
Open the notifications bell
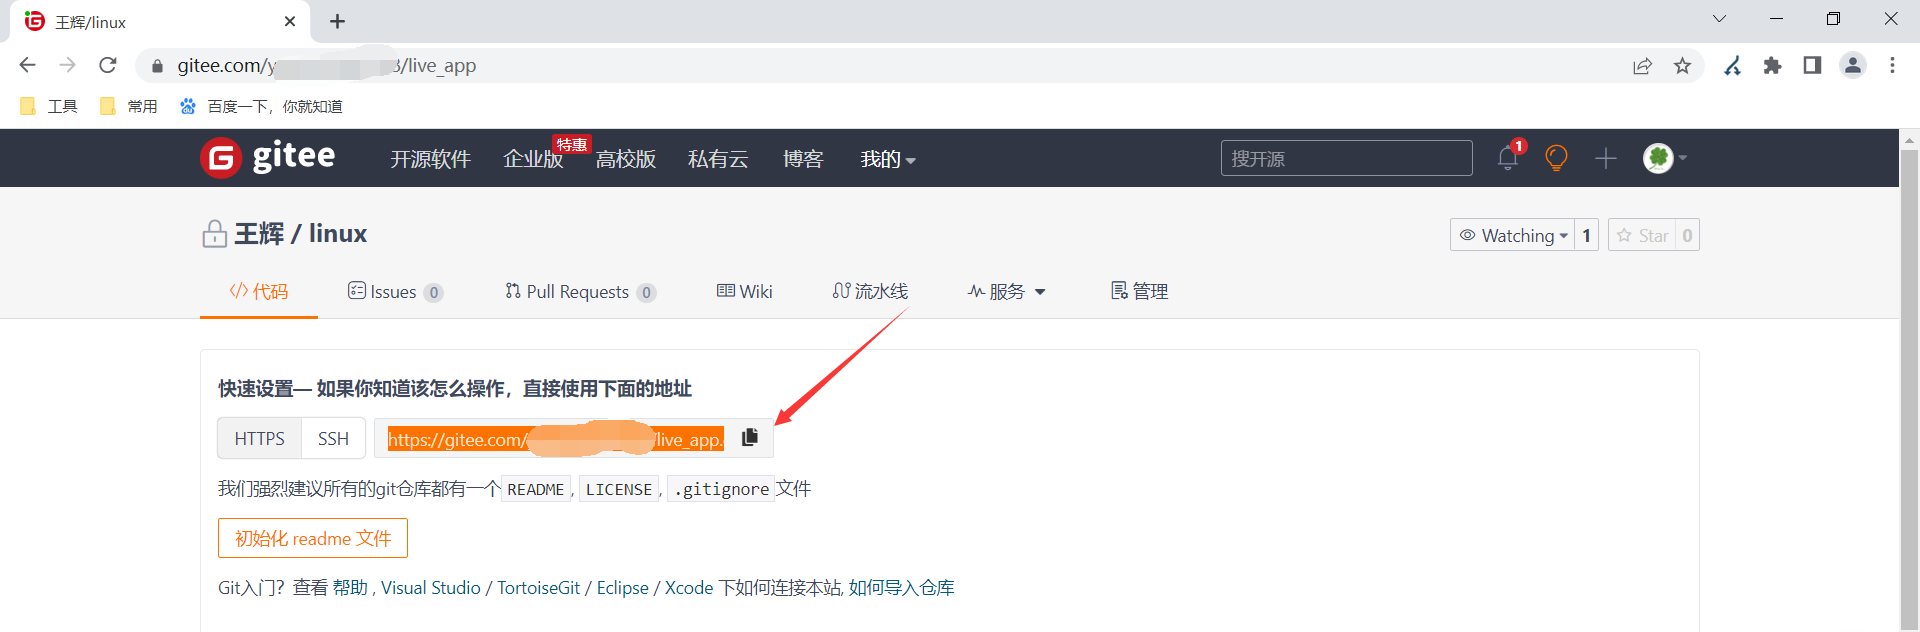click(x=1509, y=157)
